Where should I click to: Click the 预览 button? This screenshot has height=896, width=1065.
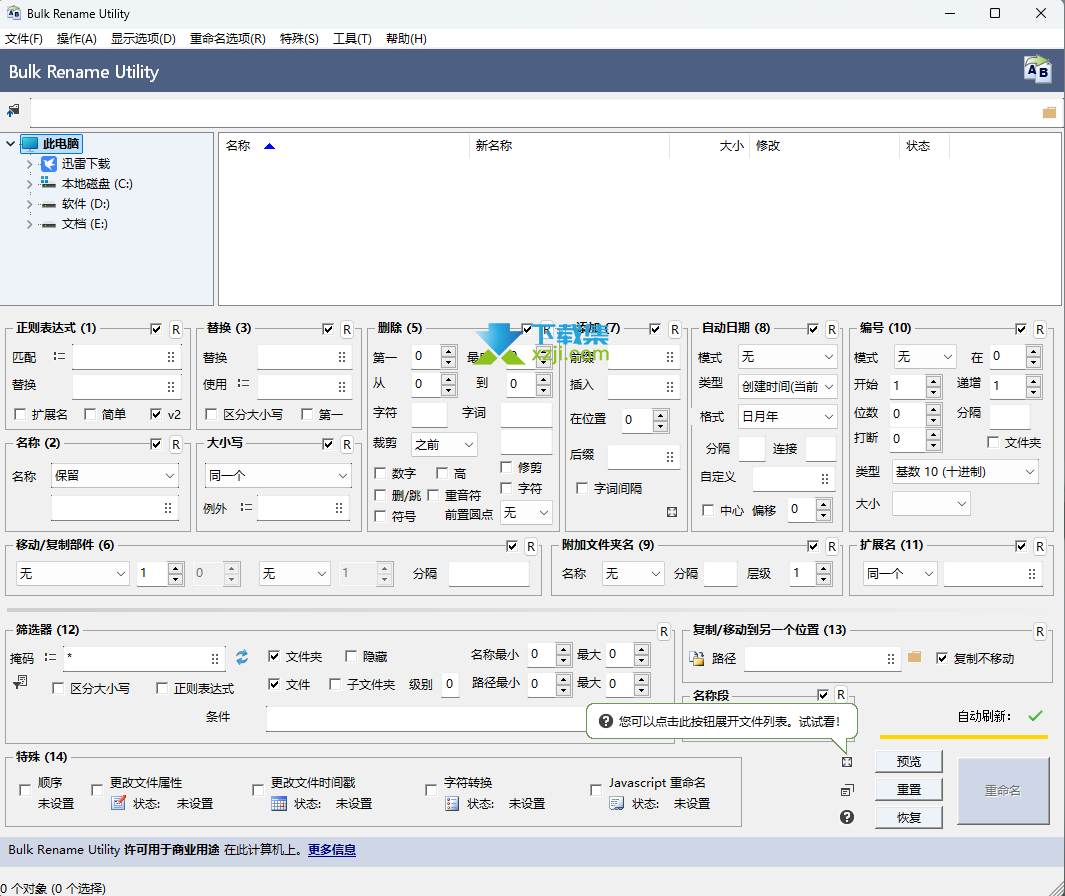[909, 761]
